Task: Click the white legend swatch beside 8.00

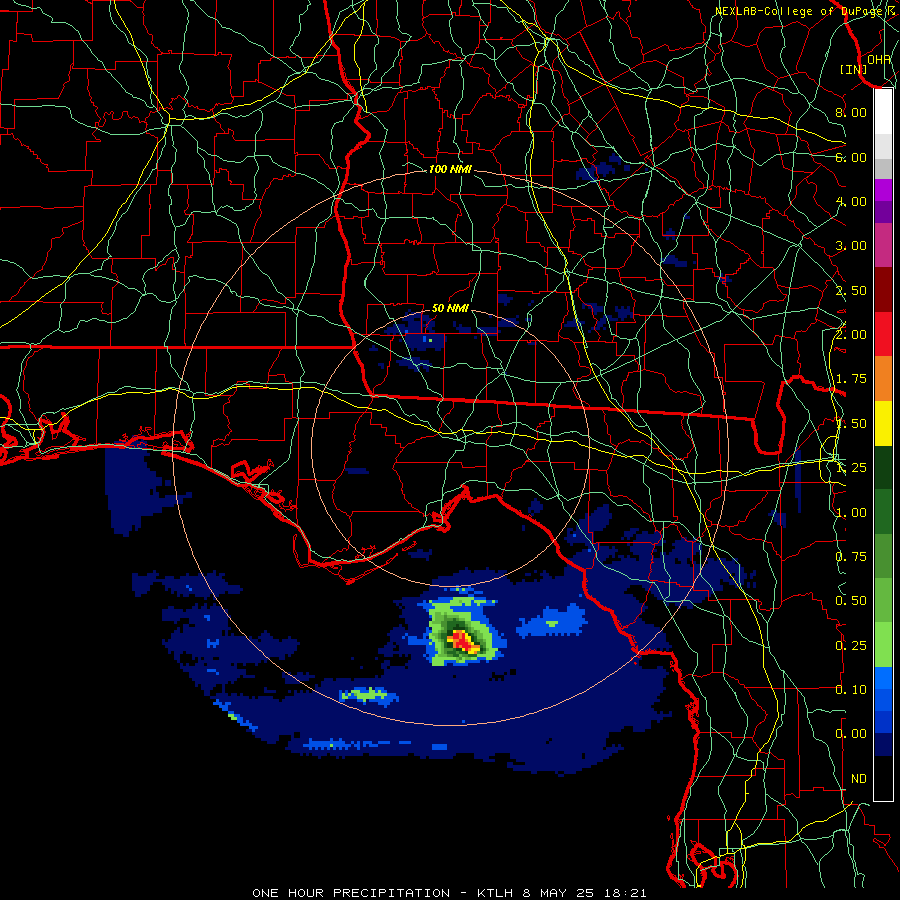Action: [x=883, y=112]
